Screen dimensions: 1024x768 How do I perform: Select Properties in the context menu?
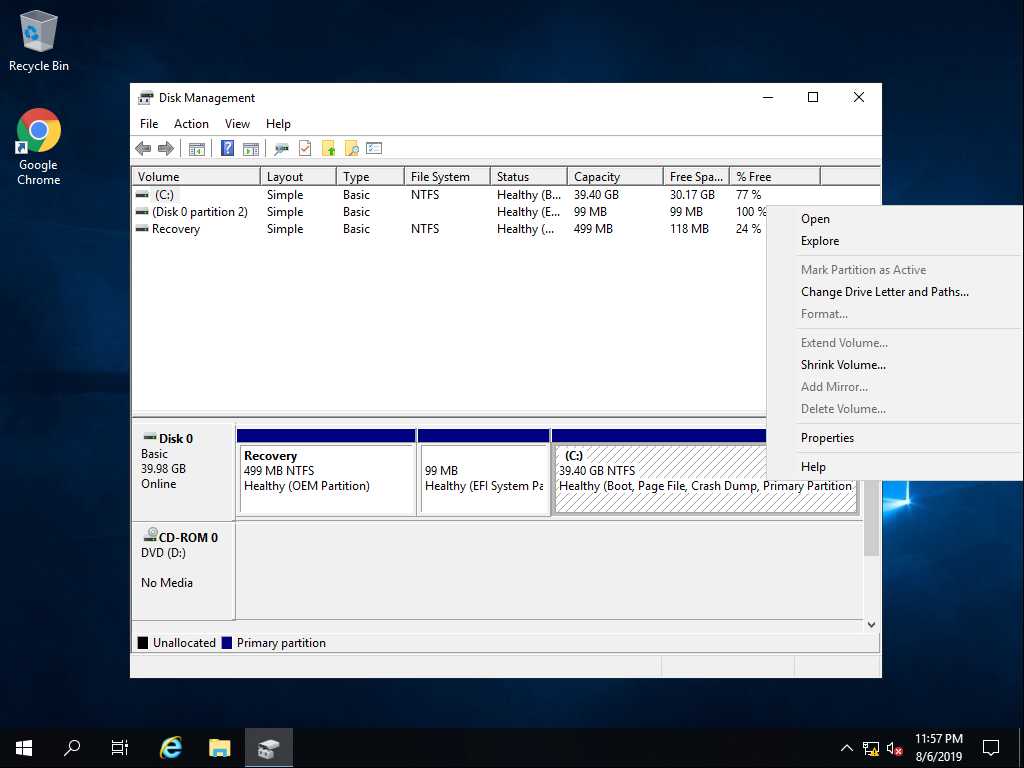827,438
